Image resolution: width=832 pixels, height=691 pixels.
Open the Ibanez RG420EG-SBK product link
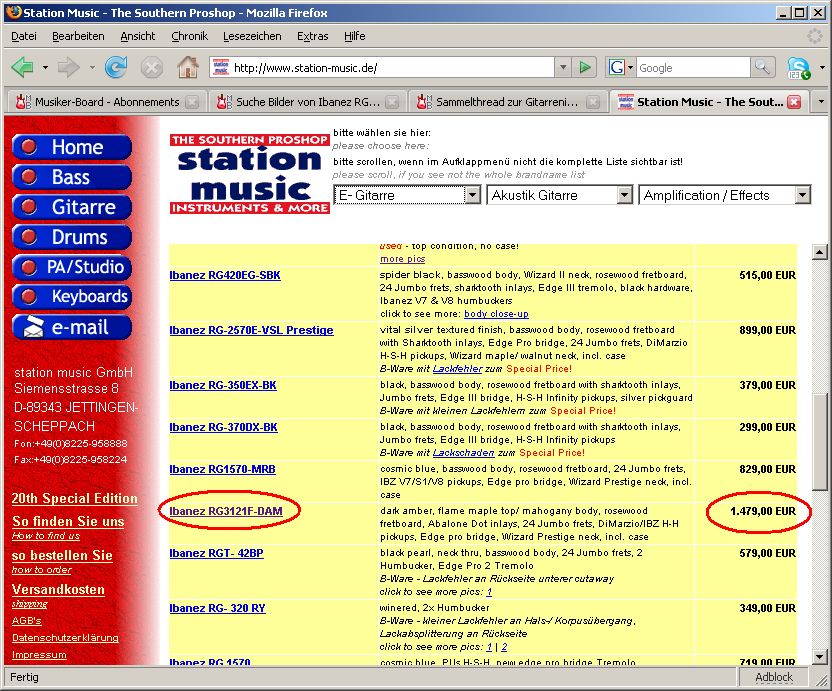tap(225, 275)
